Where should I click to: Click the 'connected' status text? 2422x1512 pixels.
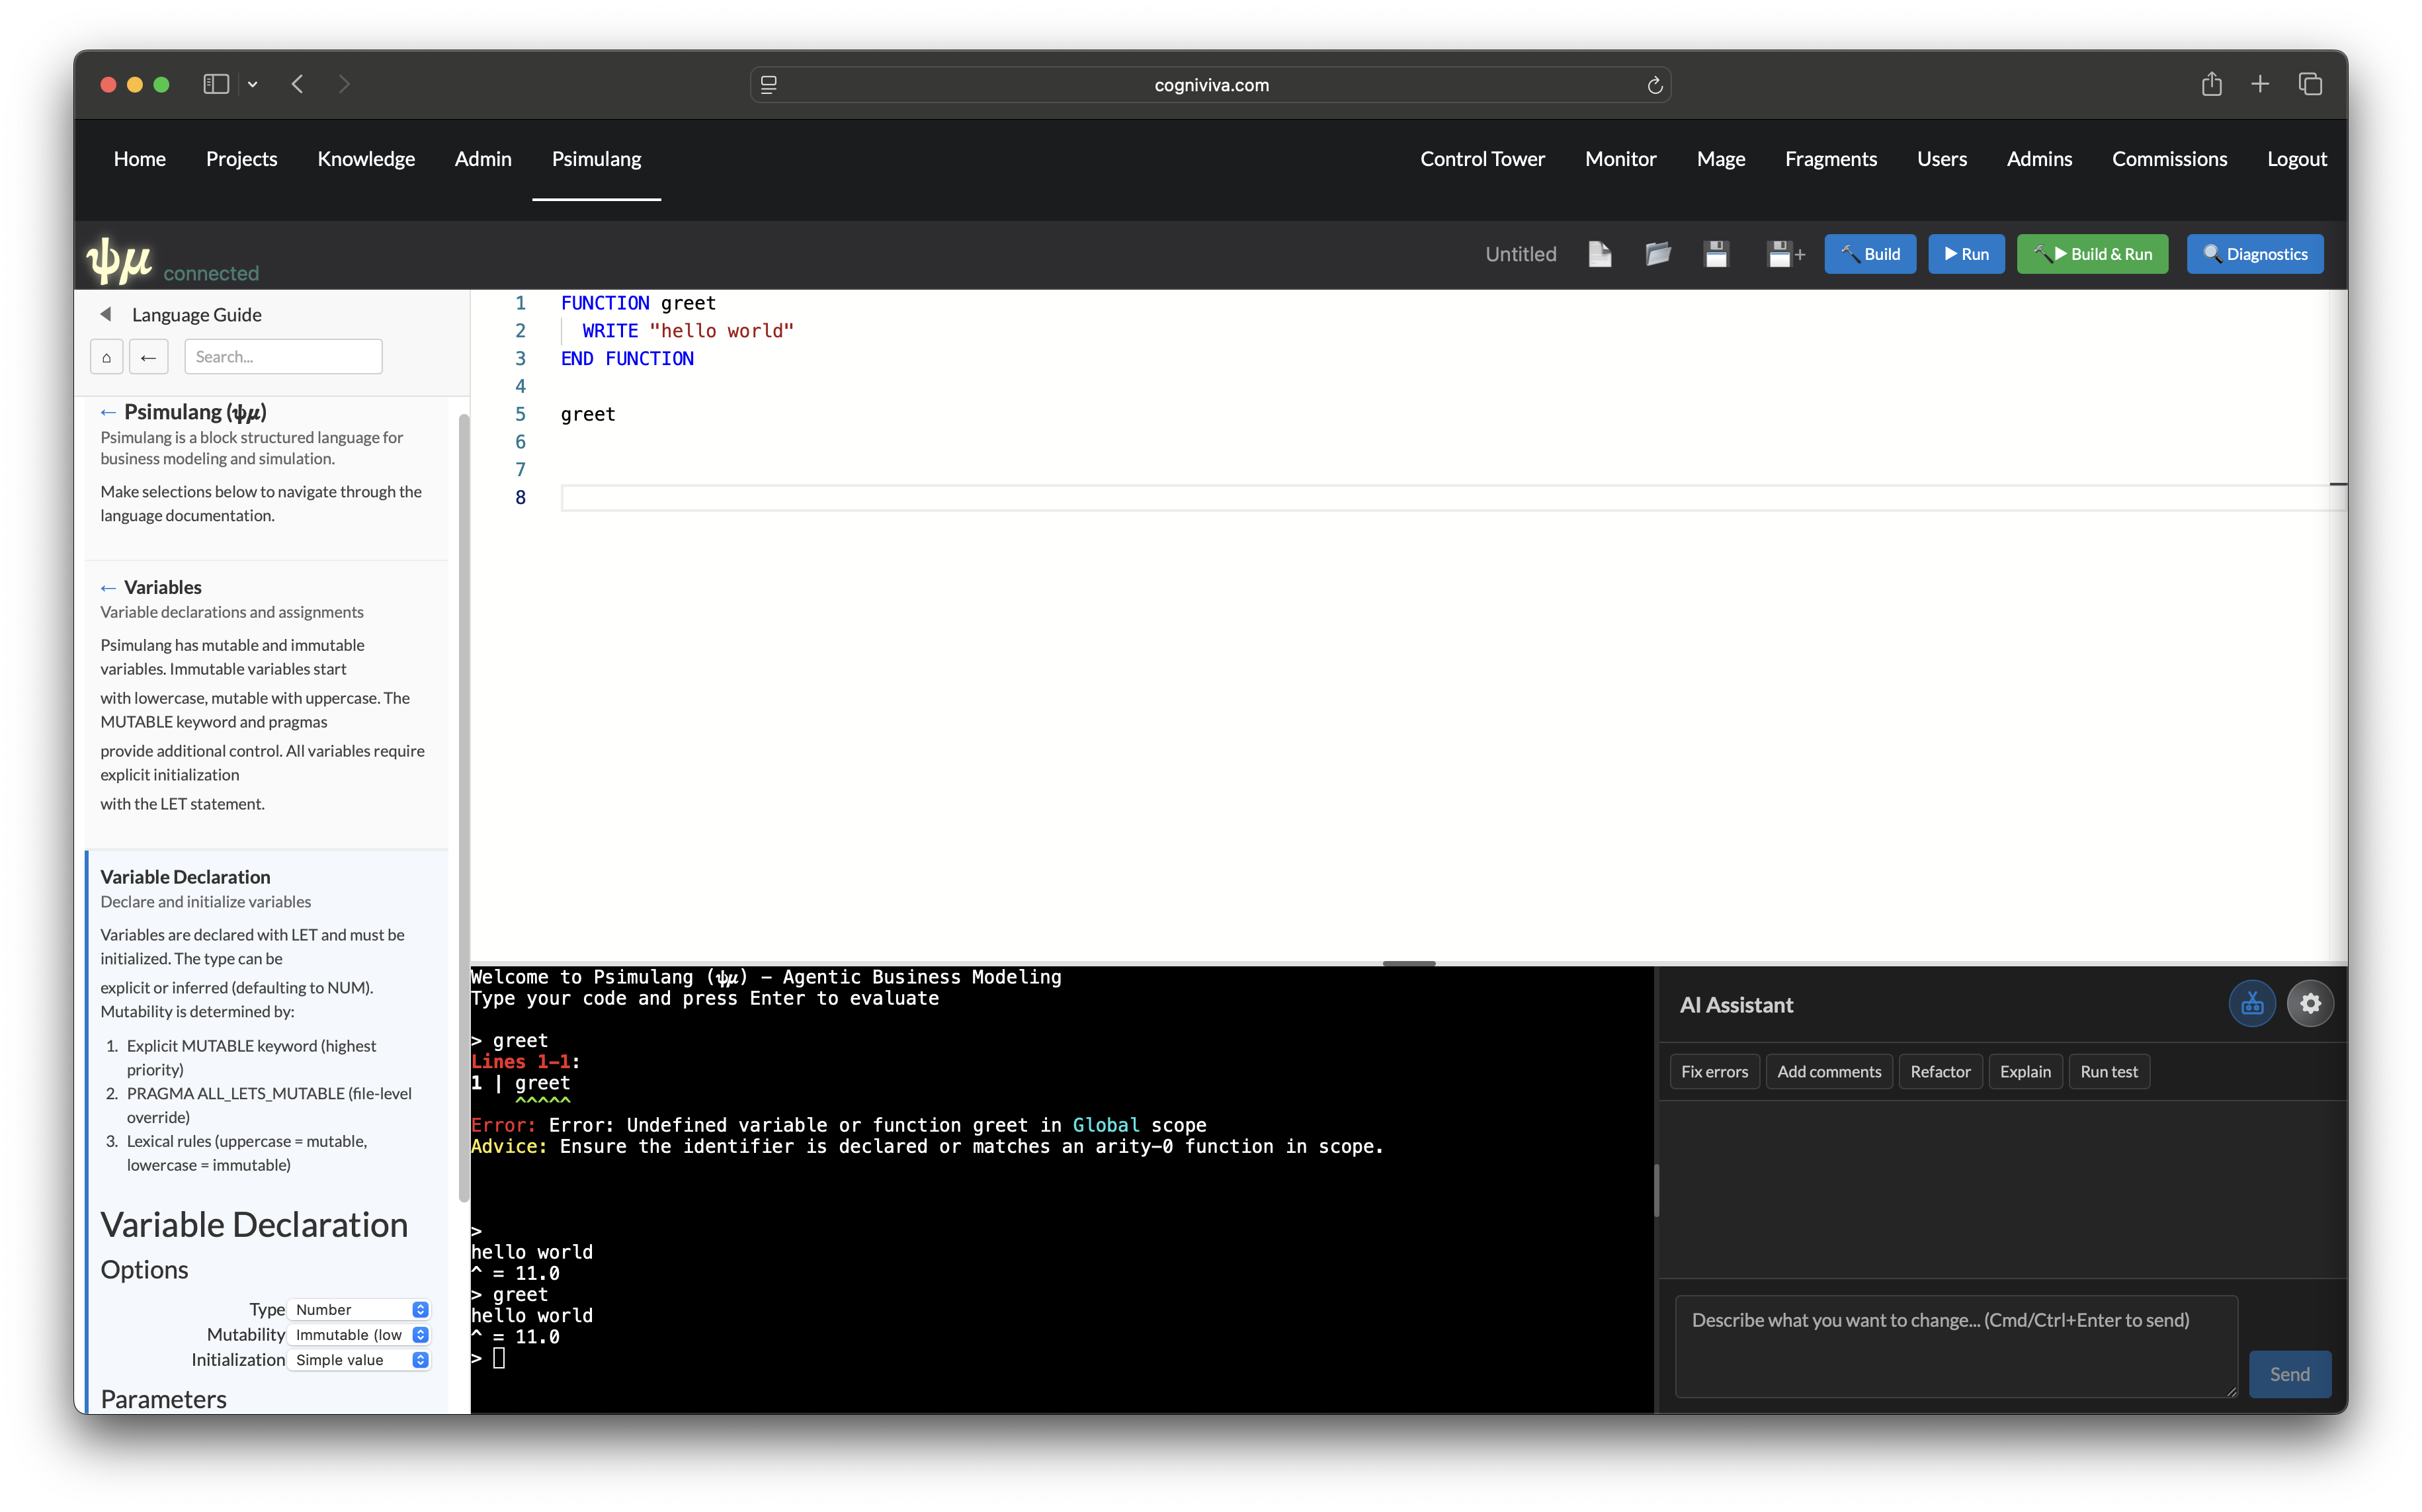(211, 273)
